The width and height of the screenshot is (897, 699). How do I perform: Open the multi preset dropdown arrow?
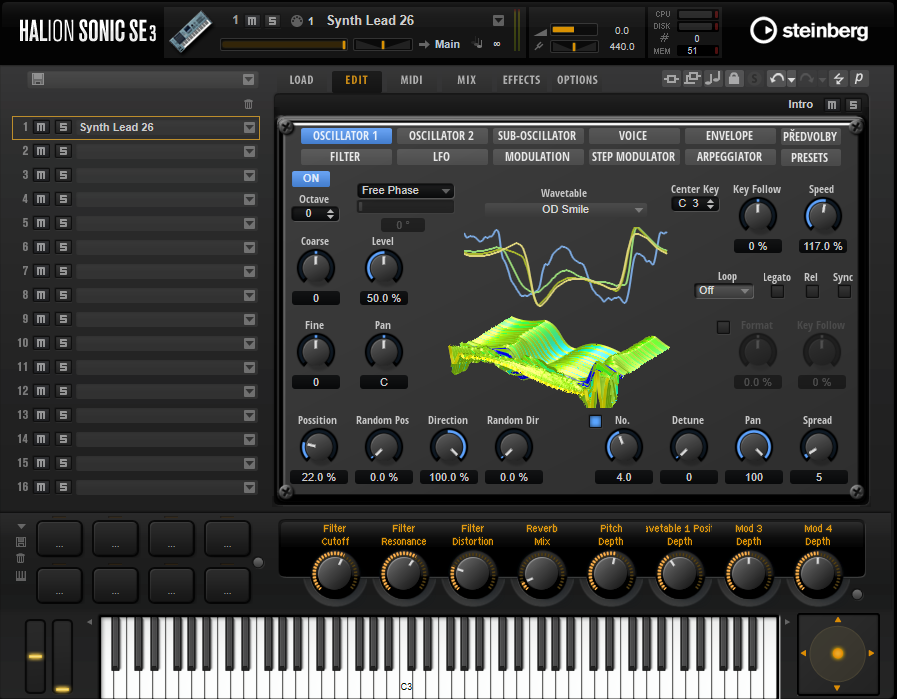point(248,80)
